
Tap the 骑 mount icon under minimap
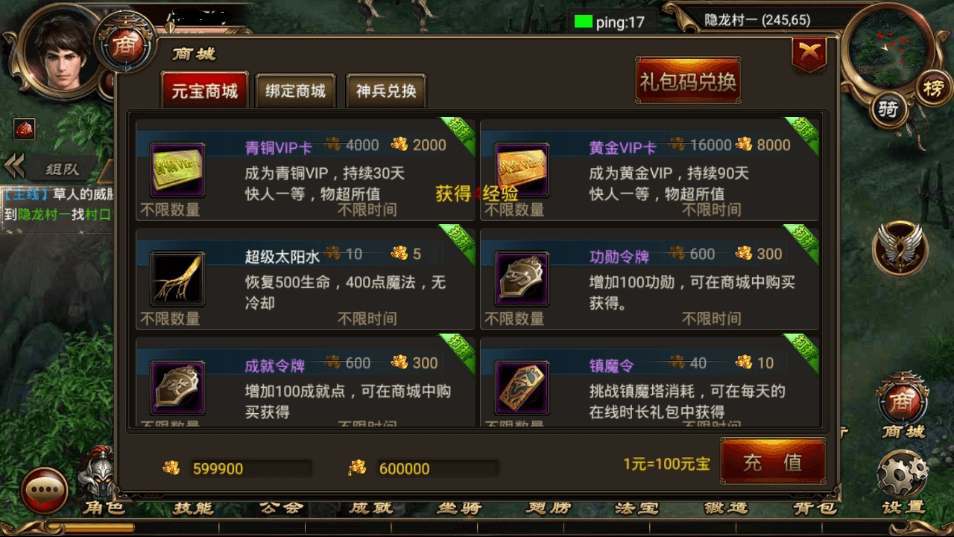888,109
